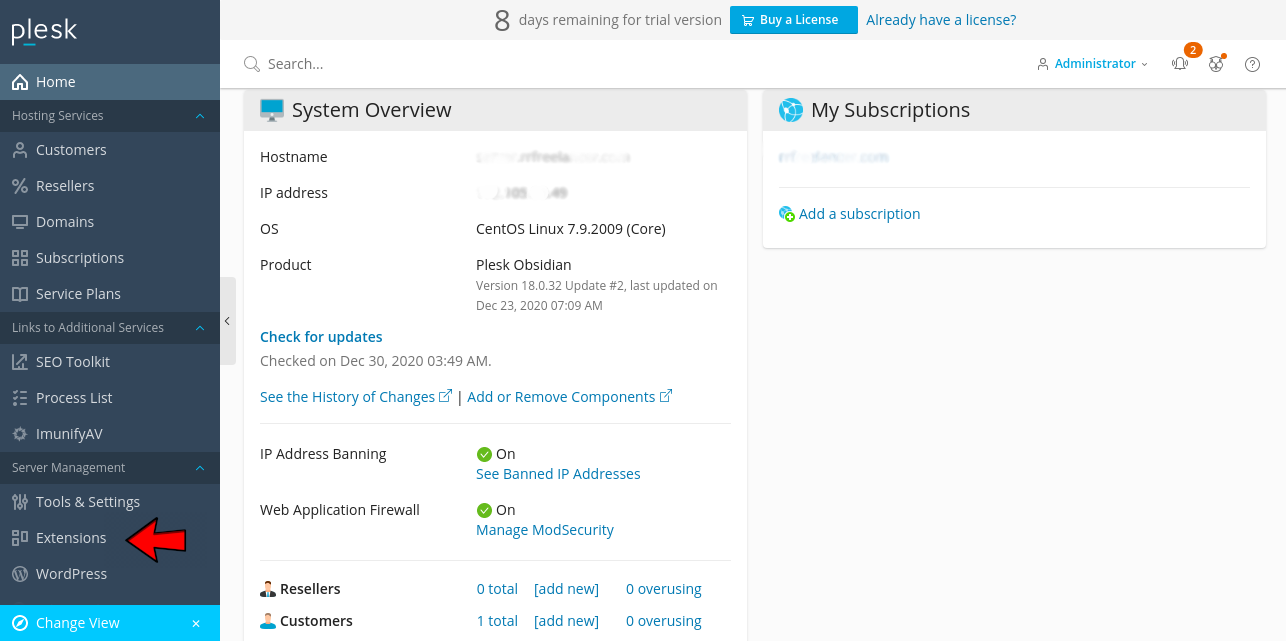
Task: Click the Service Plans book icon
Action: click(20, 294)
